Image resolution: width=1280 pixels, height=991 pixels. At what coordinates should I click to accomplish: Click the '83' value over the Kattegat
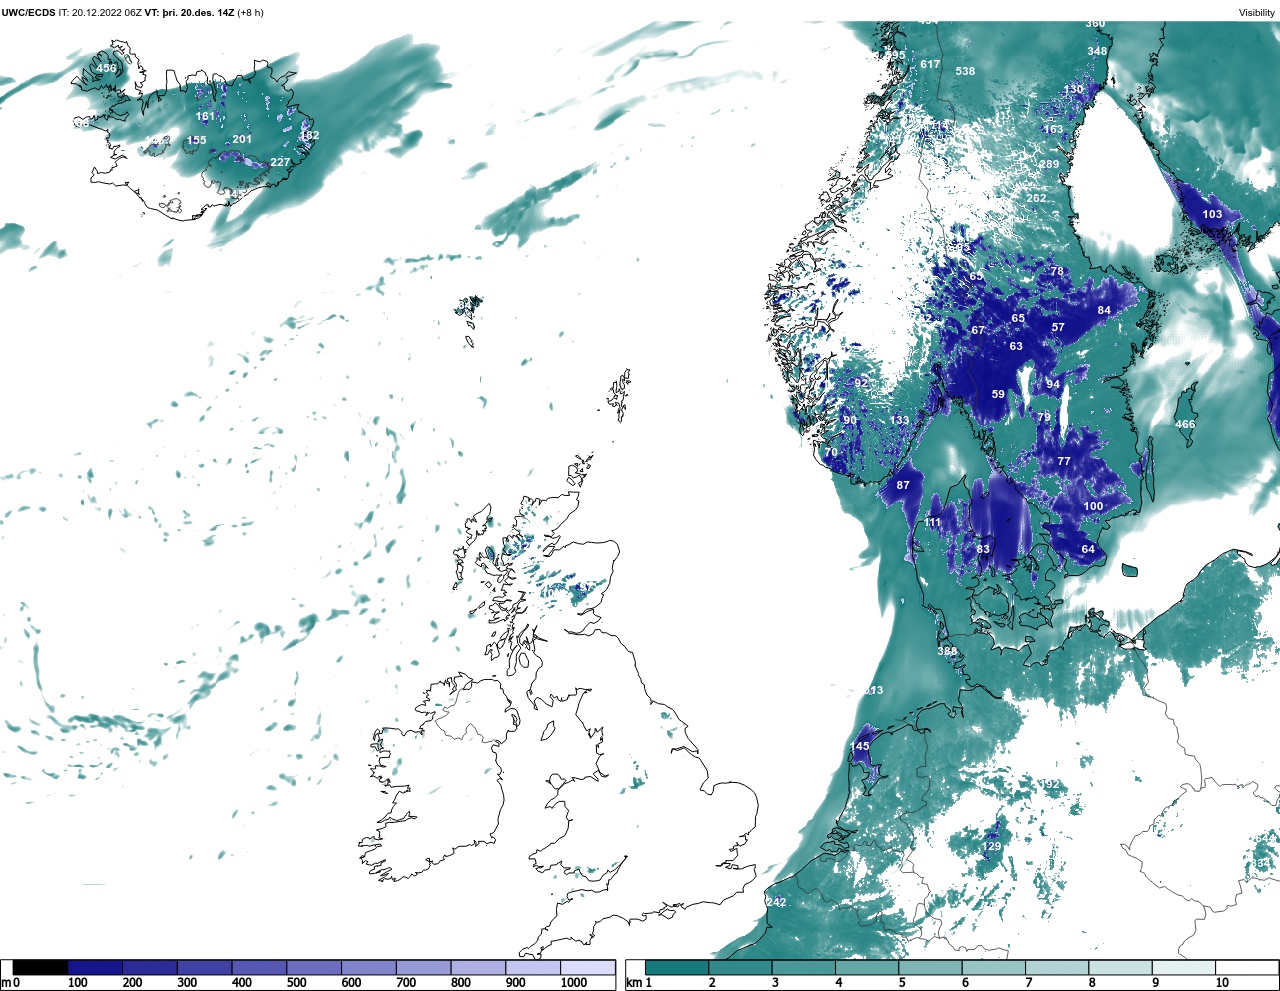[983, 549]
